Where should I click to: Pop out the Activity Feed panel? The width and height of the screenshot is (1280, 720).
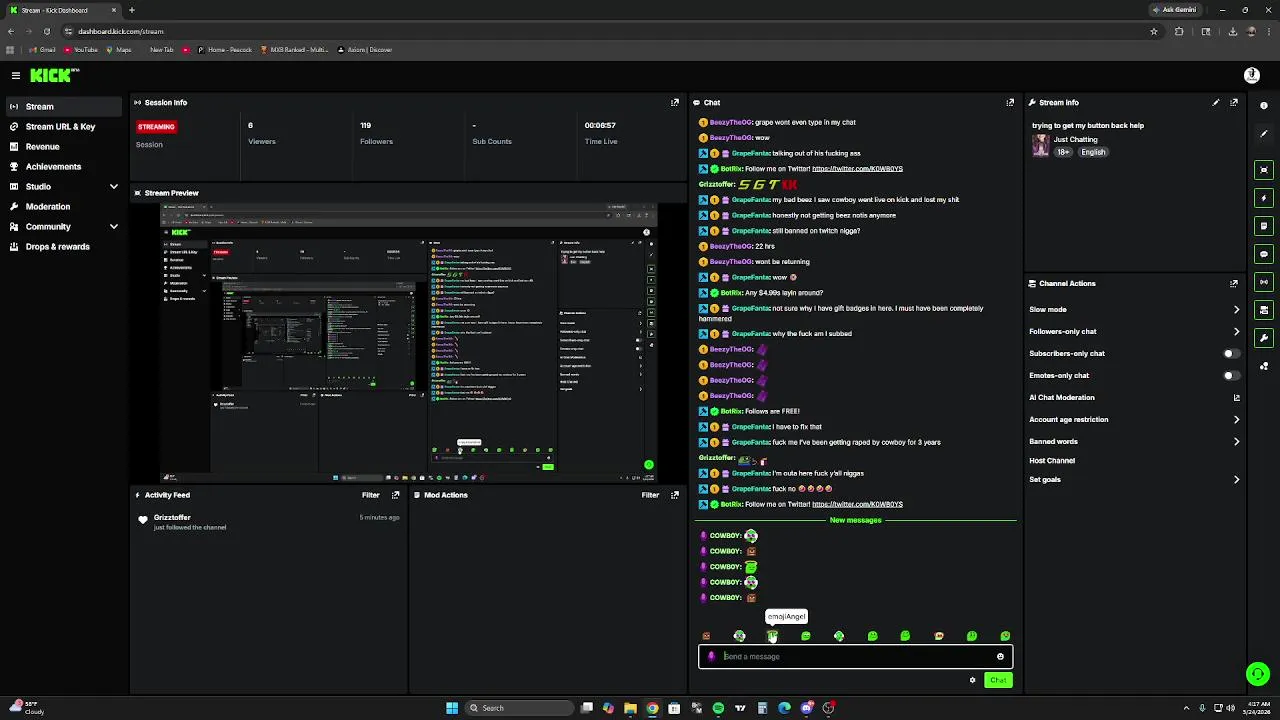396,495
